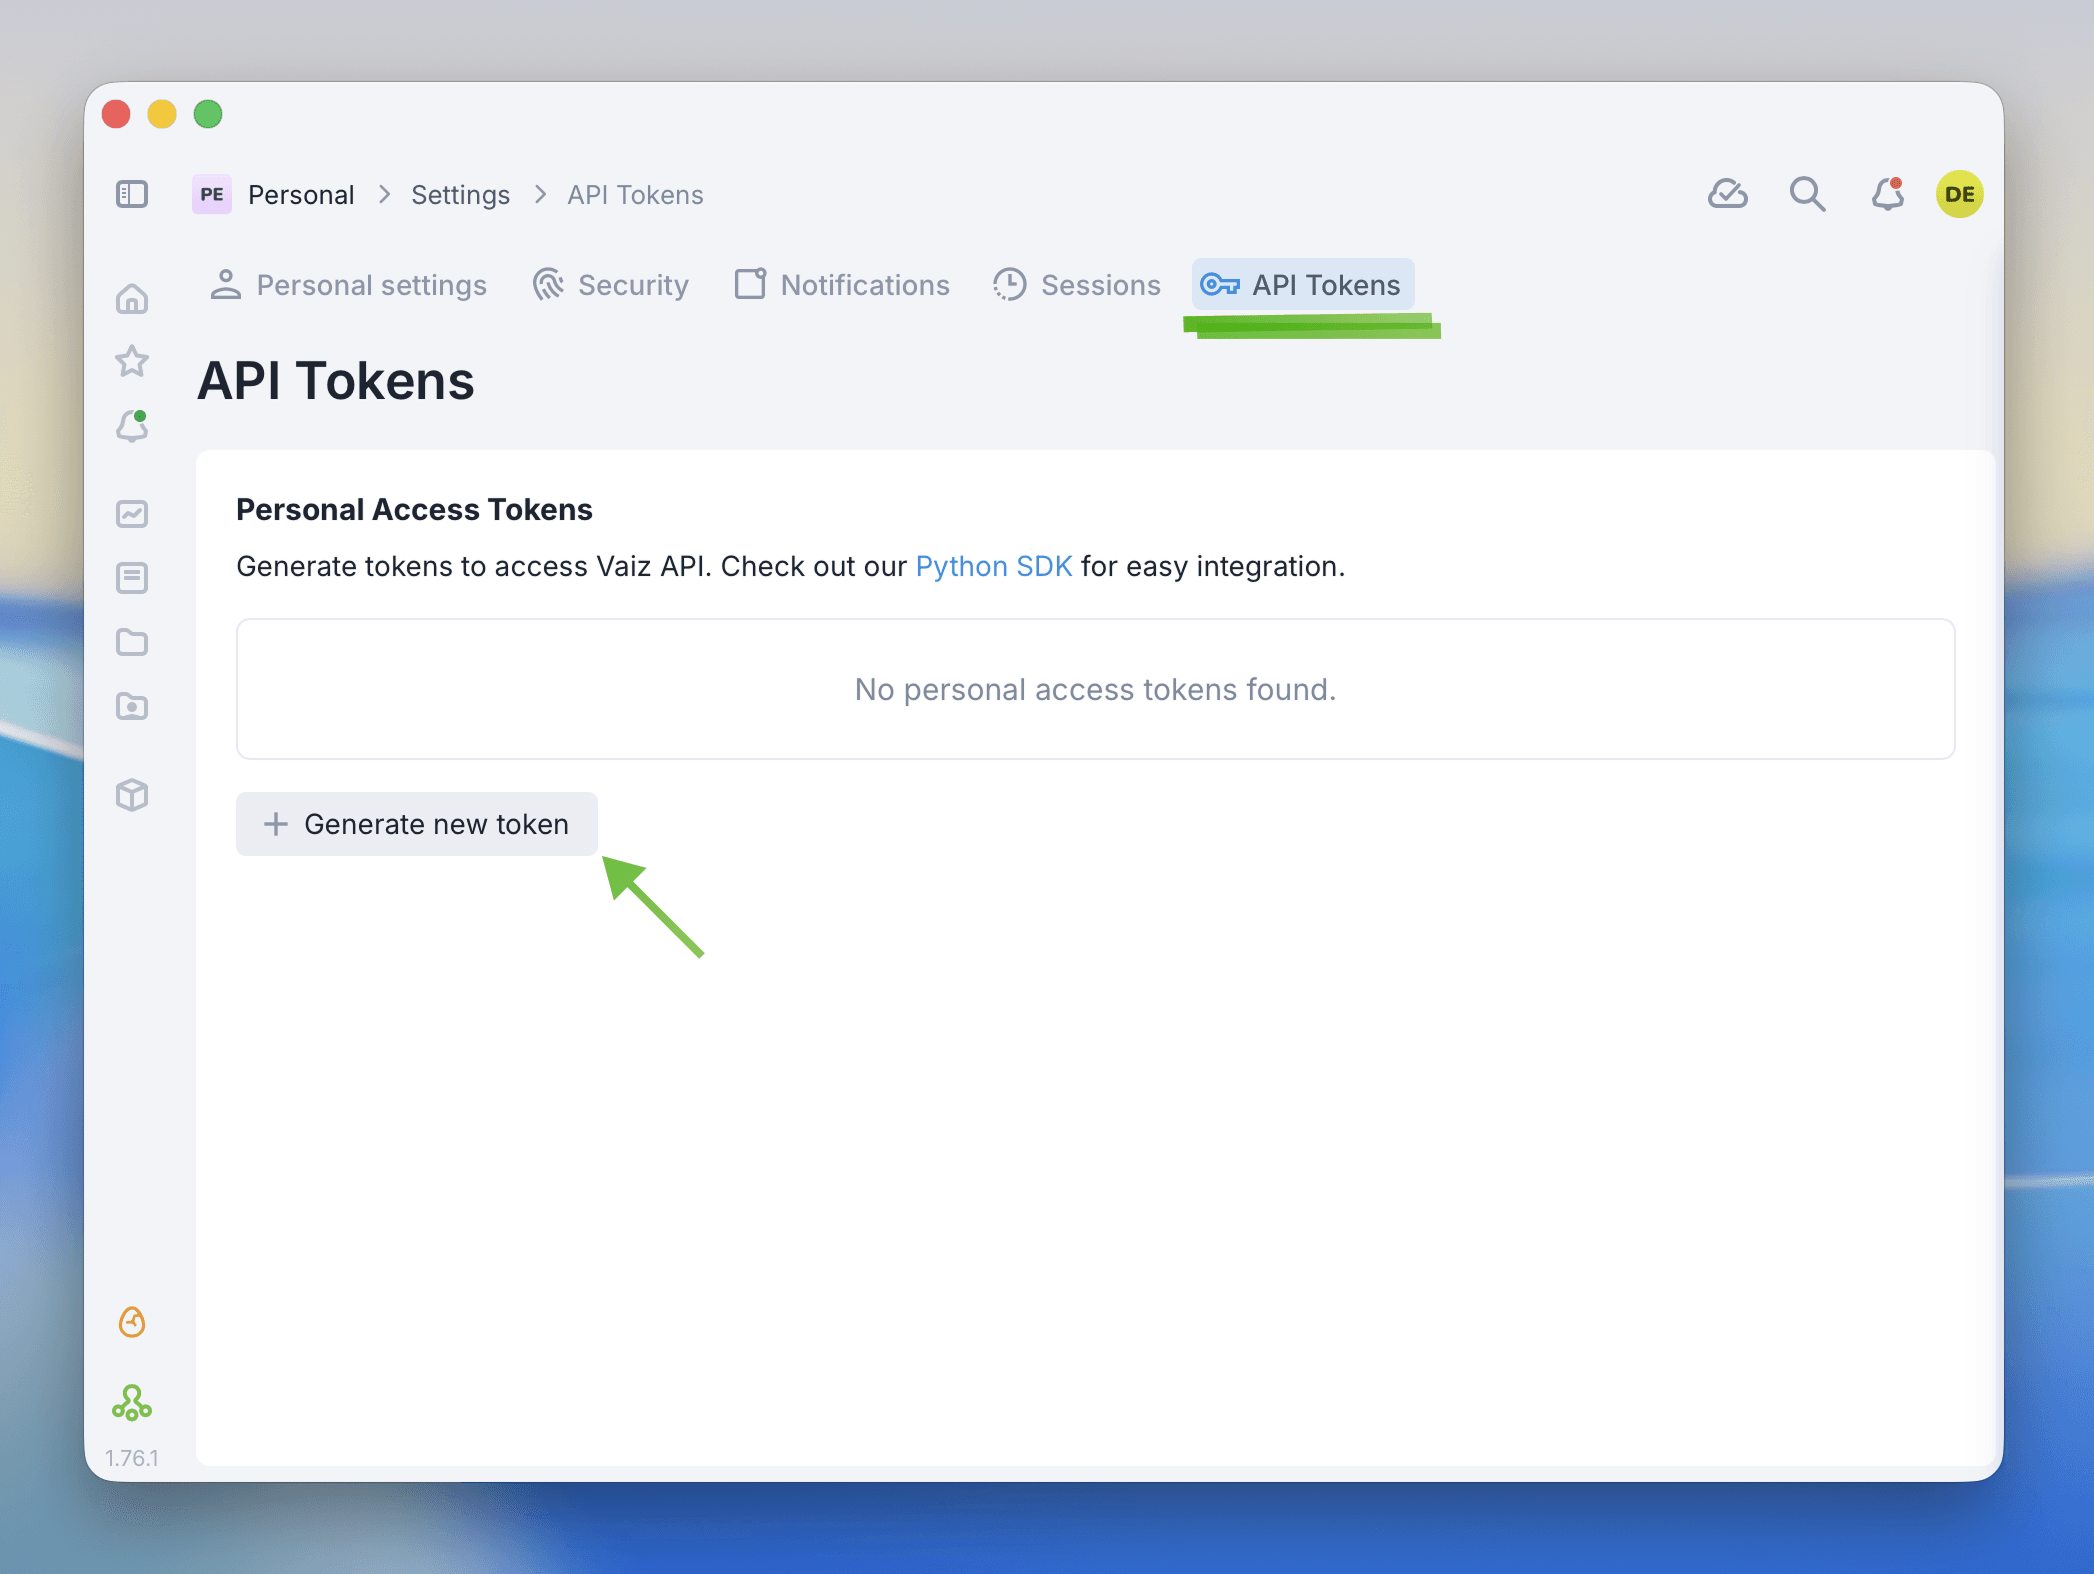Image resolution: width=2094 pixels, height=1574 pixels.
Task: Open the Personal settings tab
Action: (x=348, y=285)
